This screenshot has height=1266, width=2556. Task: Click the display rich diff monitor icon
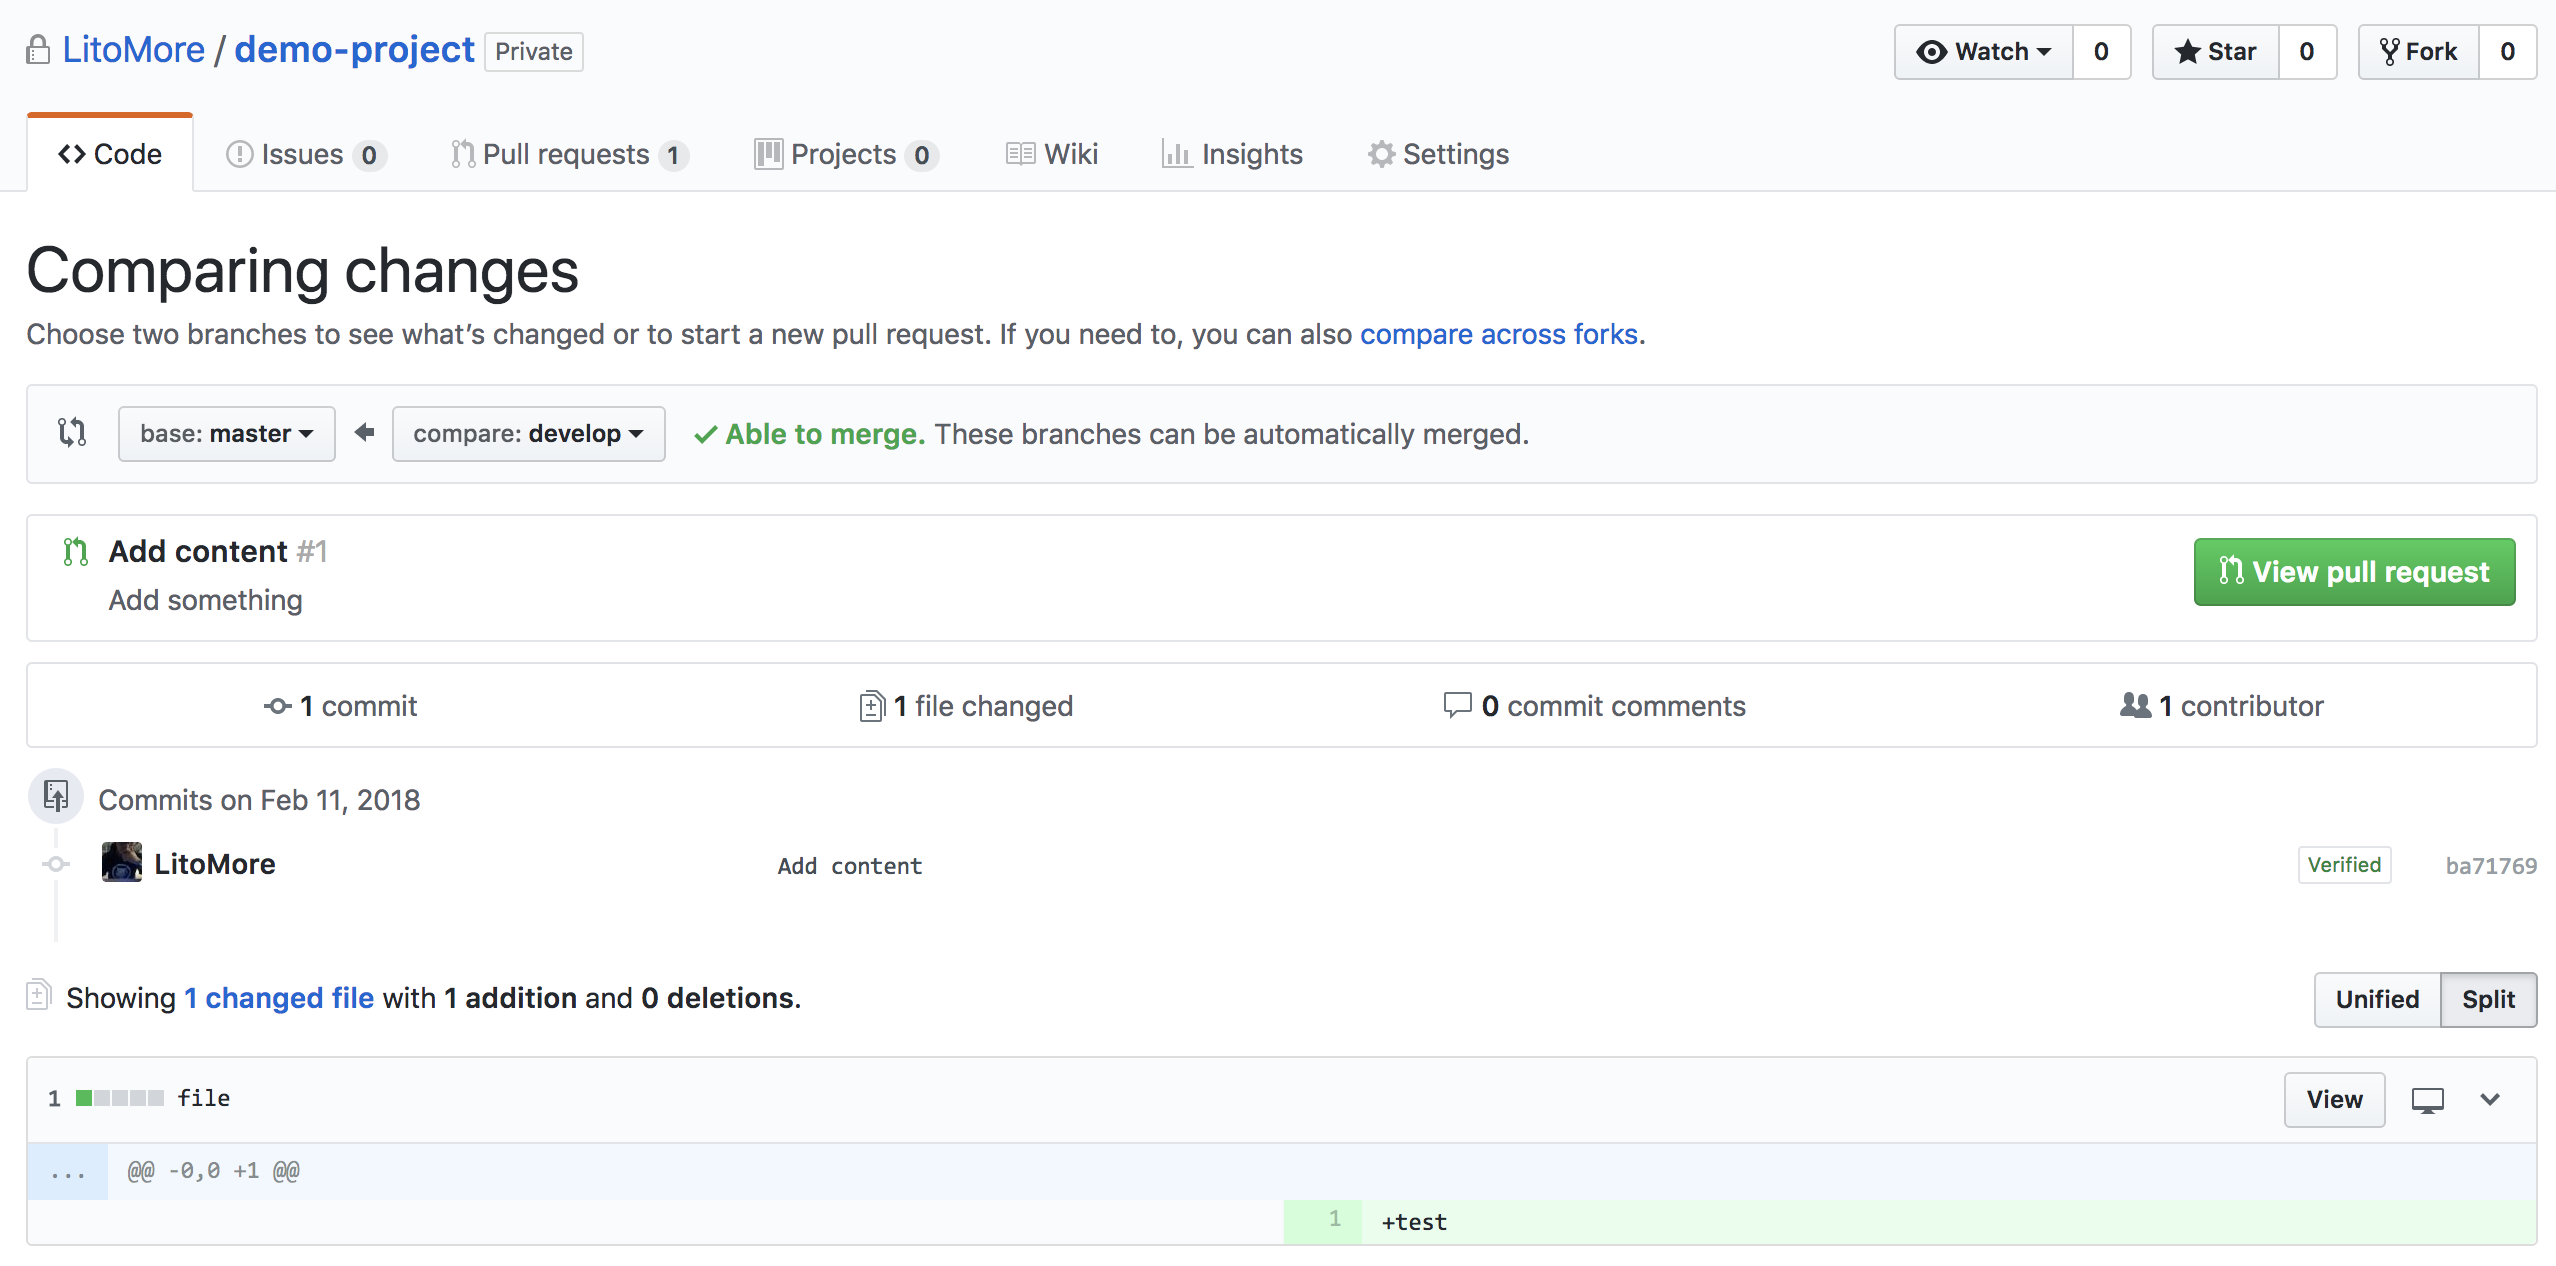coord(2427,1100)
